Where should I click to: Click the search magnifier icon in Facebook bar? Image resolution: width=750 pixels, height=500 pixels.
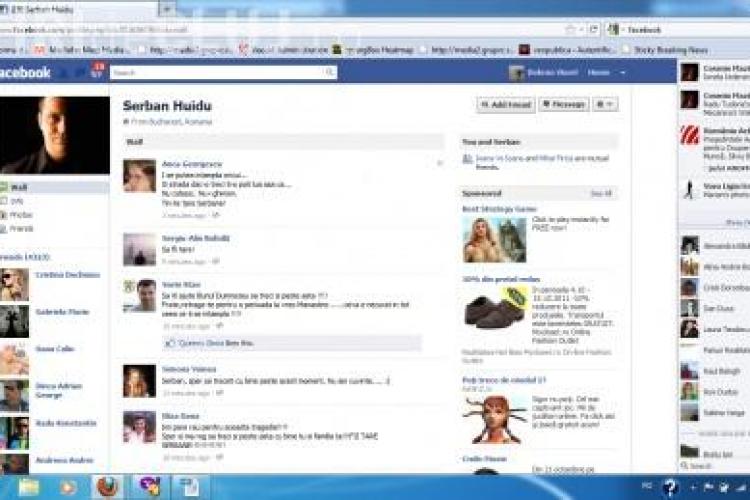tap(330, 73)
